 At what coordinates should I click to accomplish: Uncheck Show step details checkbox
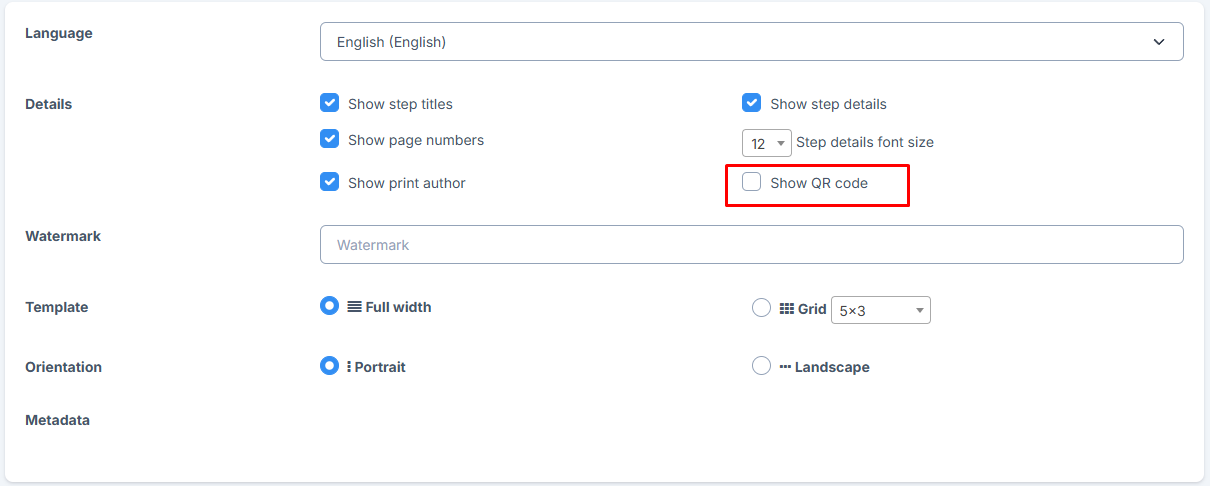[752, 103]
